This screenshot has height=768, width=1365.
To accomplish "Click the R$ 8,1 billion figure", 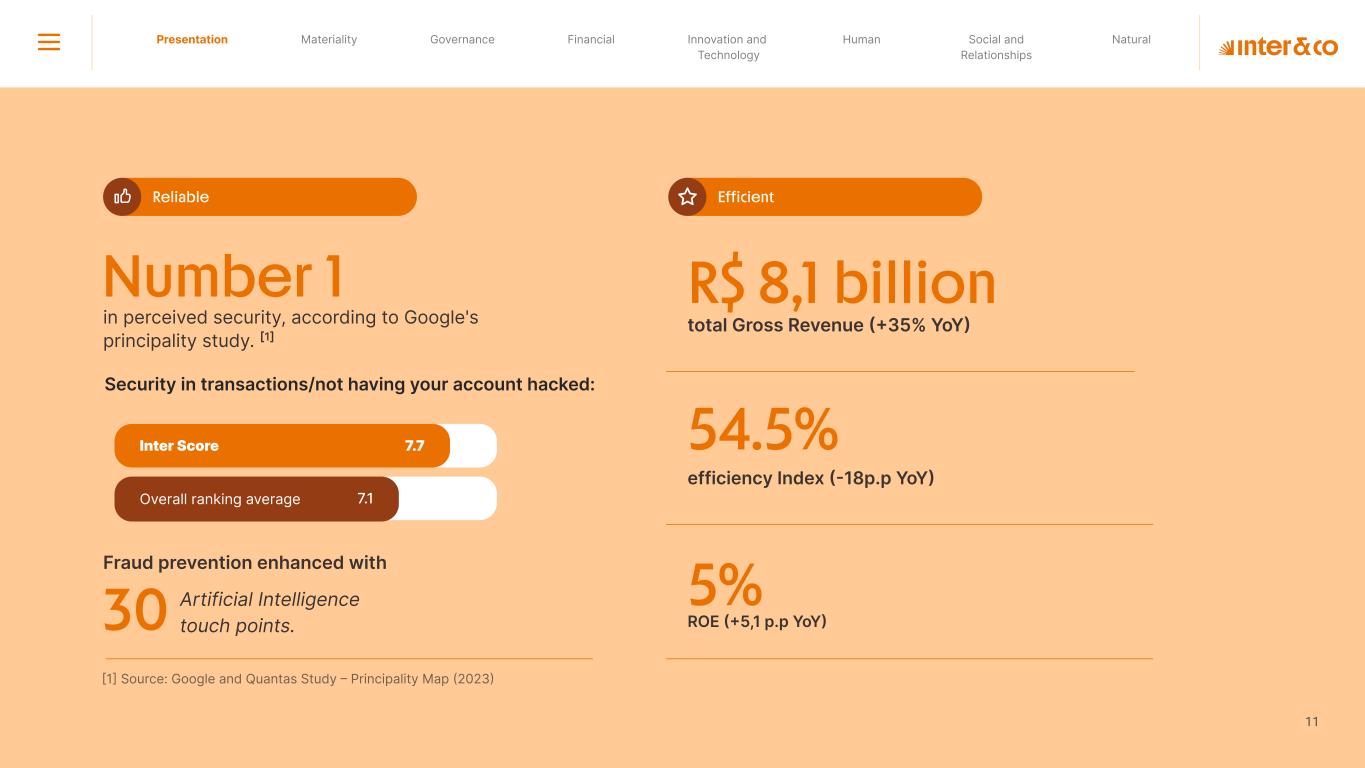I will pyautogui.click(x=841, y=283).
